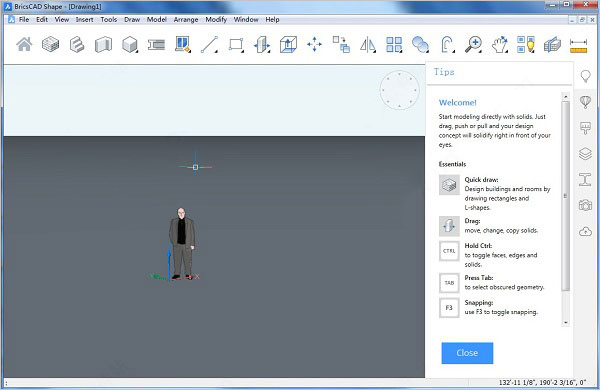Select the Box solid tool

pyautogui.click(x=130, y=44)
